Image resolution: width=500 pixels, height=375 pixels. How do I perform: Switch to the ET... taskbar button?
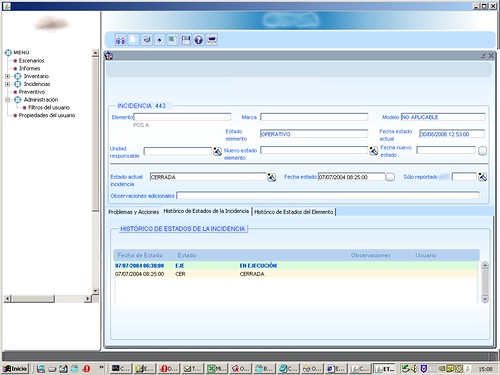(384, 369)
